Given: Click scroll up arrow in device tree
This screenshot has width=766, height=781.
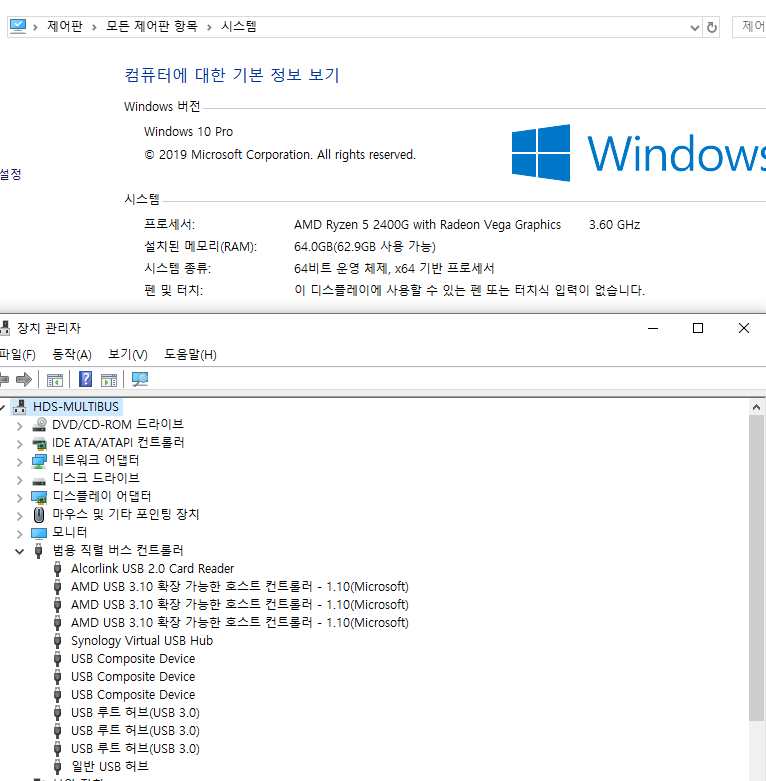Looking at the screenshot, I should point(757,407).
